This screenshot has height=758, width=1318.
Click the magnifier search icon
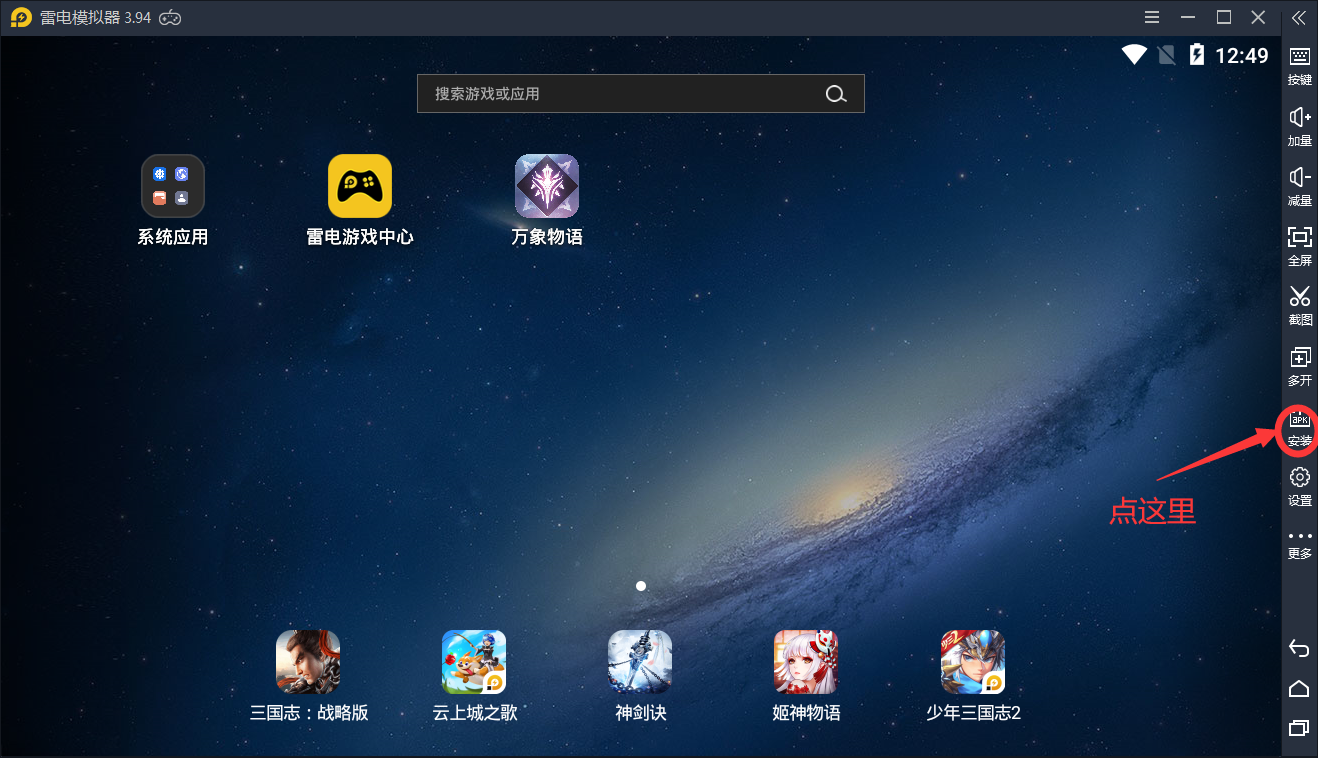click(836, 94)
